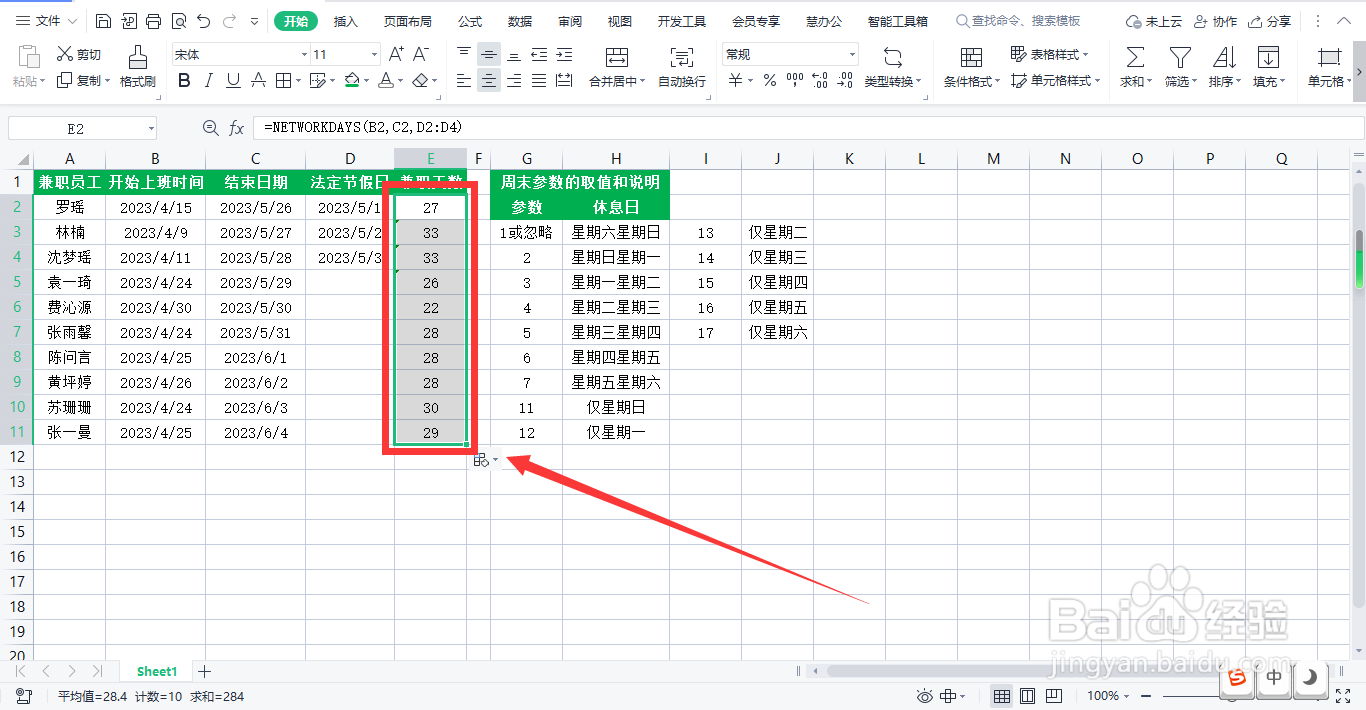Viewport: 1366px width, 710px height.
Task: Add a new sheet with plus button
Action: click(x=204, y=671)
